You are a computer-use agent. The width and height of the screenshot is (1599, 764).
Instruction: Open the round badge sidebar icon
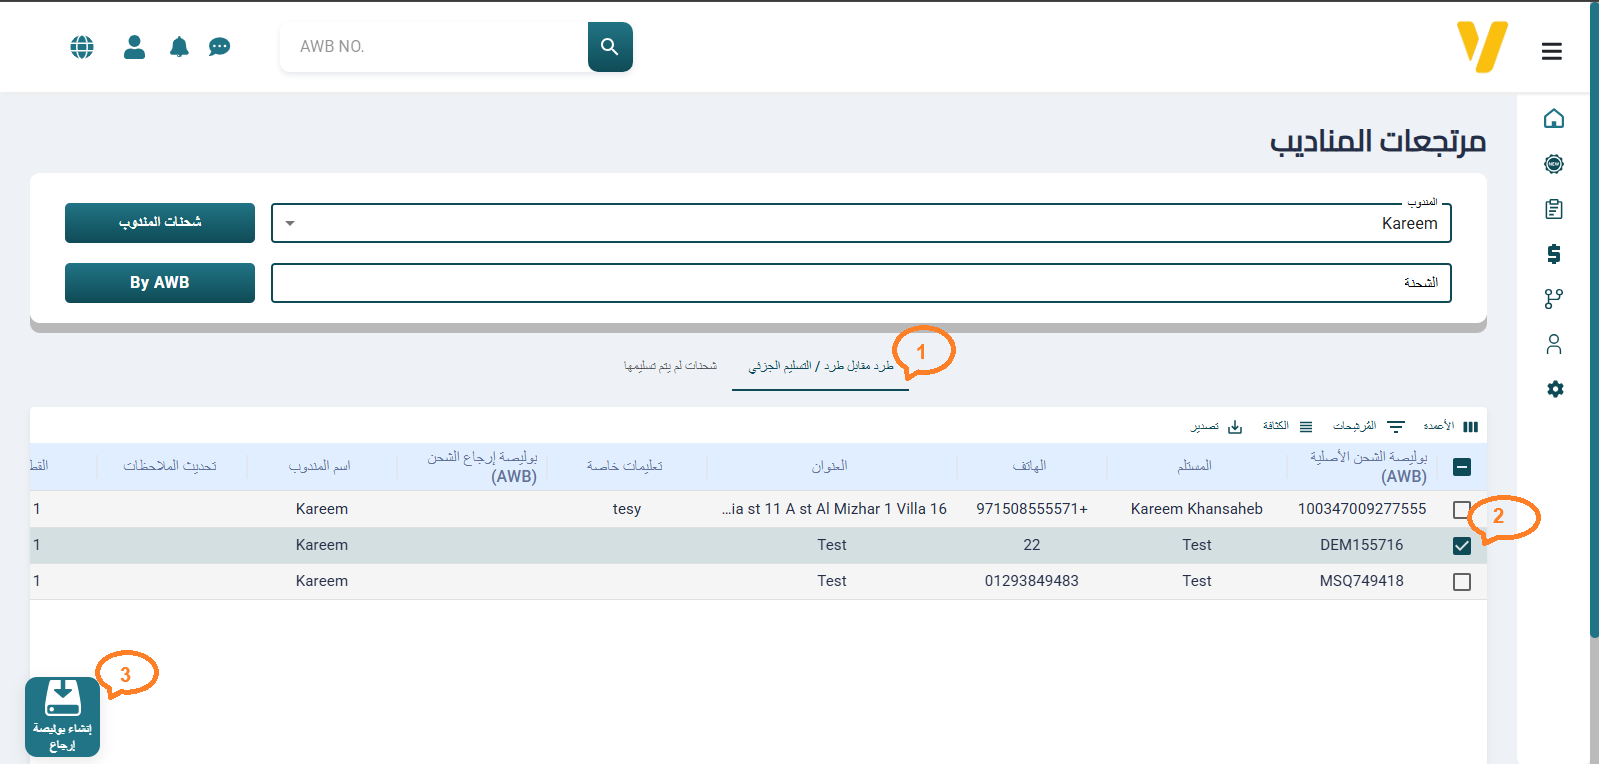pos(1554,164)
